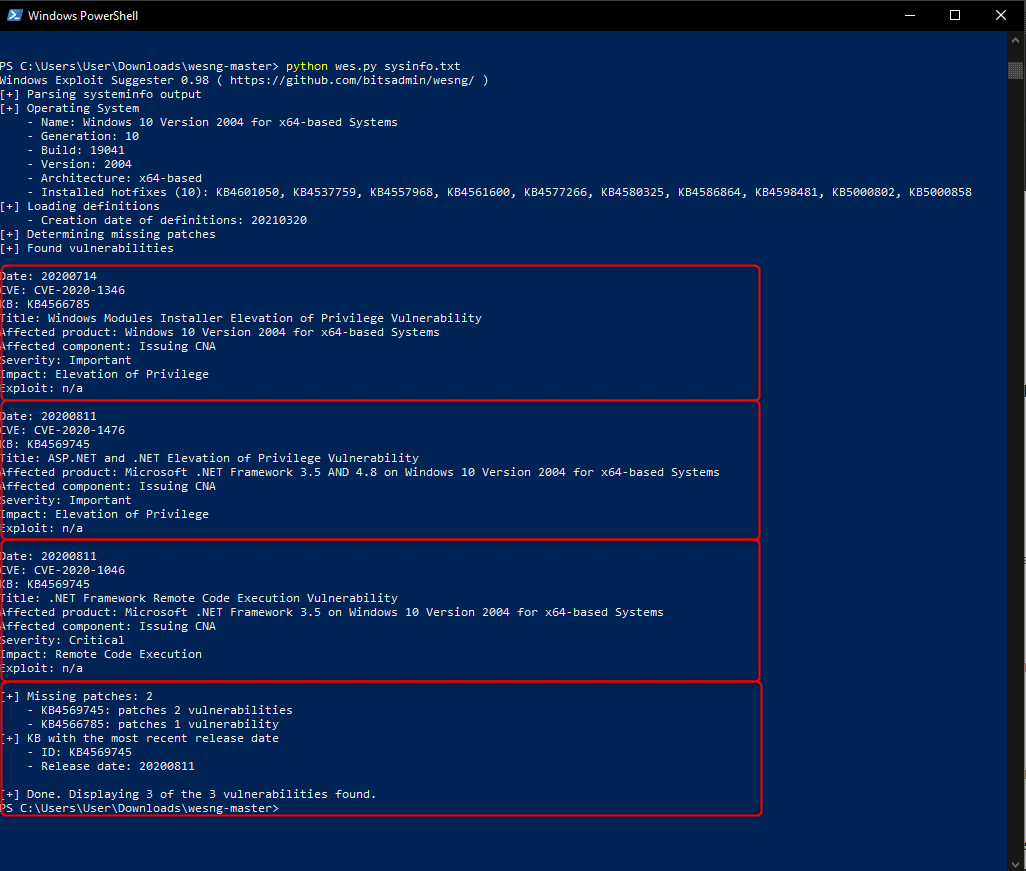Click hotfix KB4537759 in installed hotfixes

(325, 192)
